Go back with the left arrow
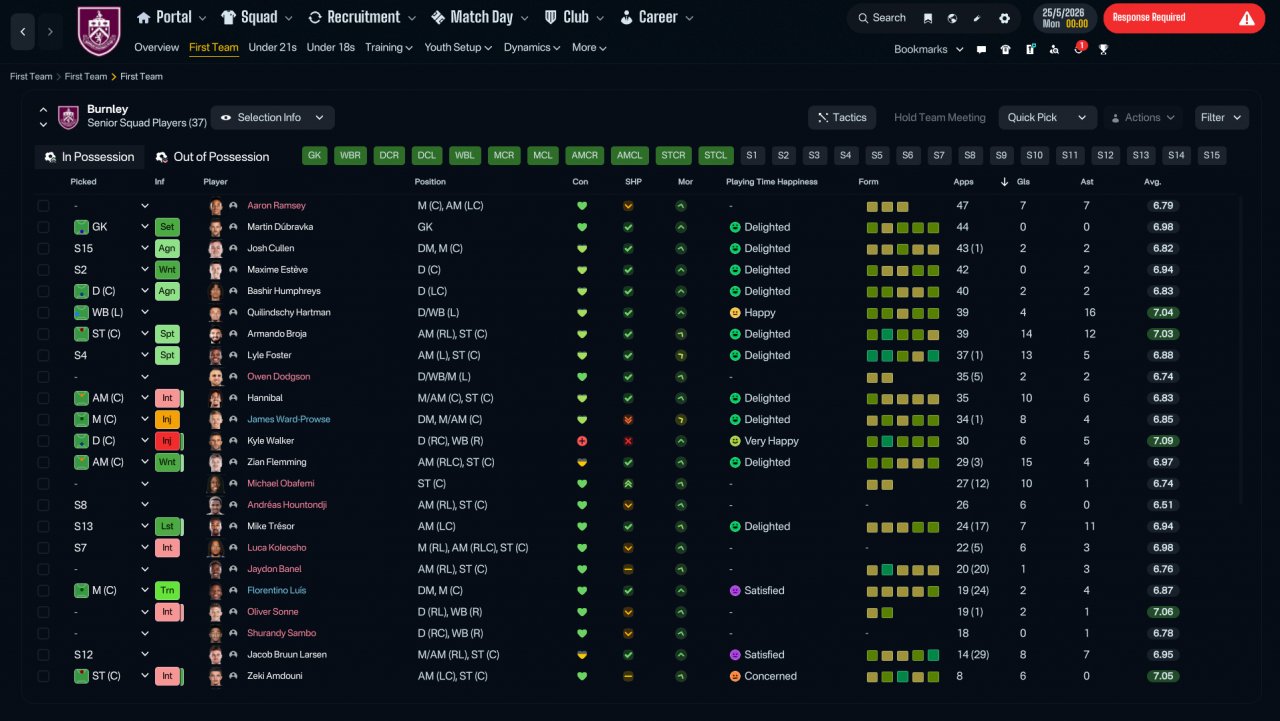The image size is (1280, 721). [x=24, y=32]
